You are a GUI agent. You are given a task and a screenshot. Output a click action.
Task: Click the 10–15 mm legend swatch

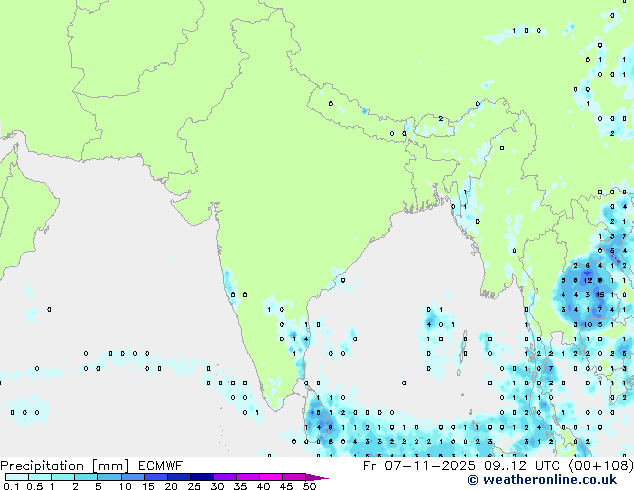[x=132, y=477]
